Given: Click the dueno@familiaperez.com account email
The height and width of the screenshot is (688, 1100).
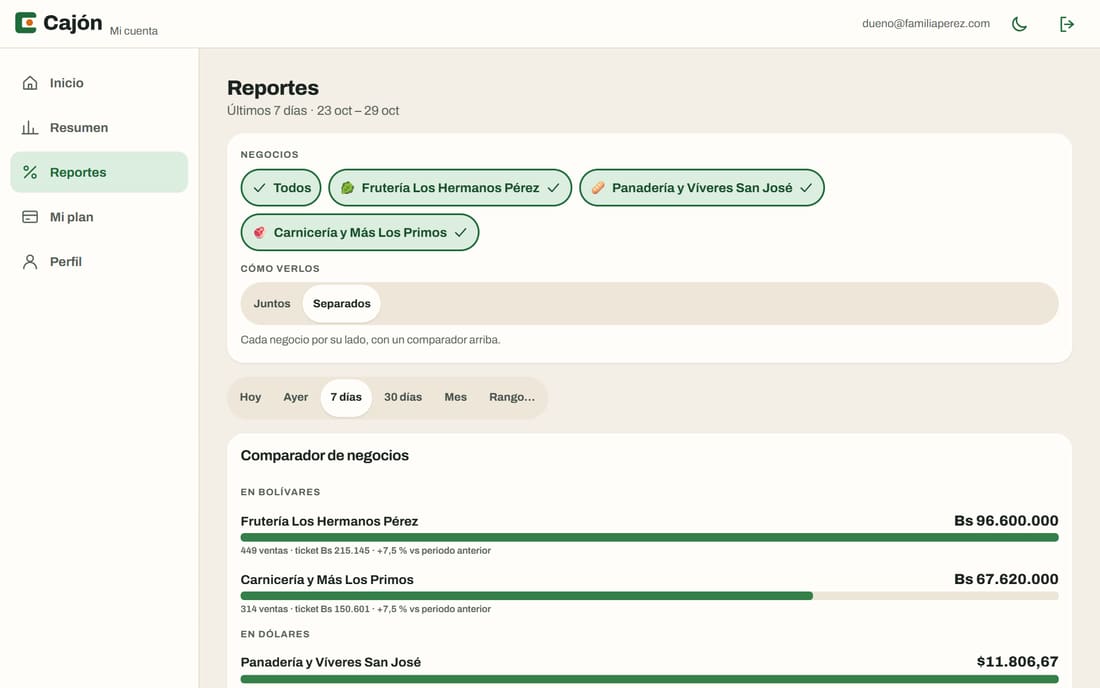Looking at the screenshot, I should pos(926,23).
